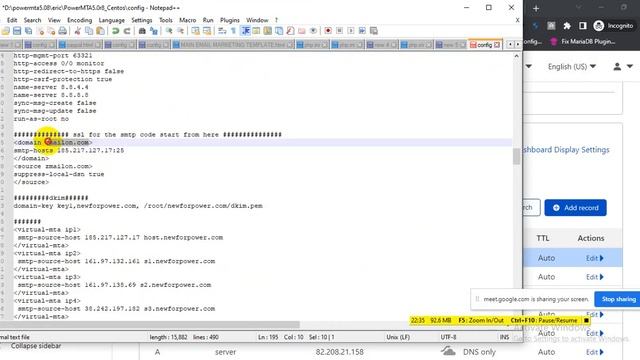Open the browser side panel icon
Image resolution: width=640 pixels, height=360 pixels.
point(582,26)
